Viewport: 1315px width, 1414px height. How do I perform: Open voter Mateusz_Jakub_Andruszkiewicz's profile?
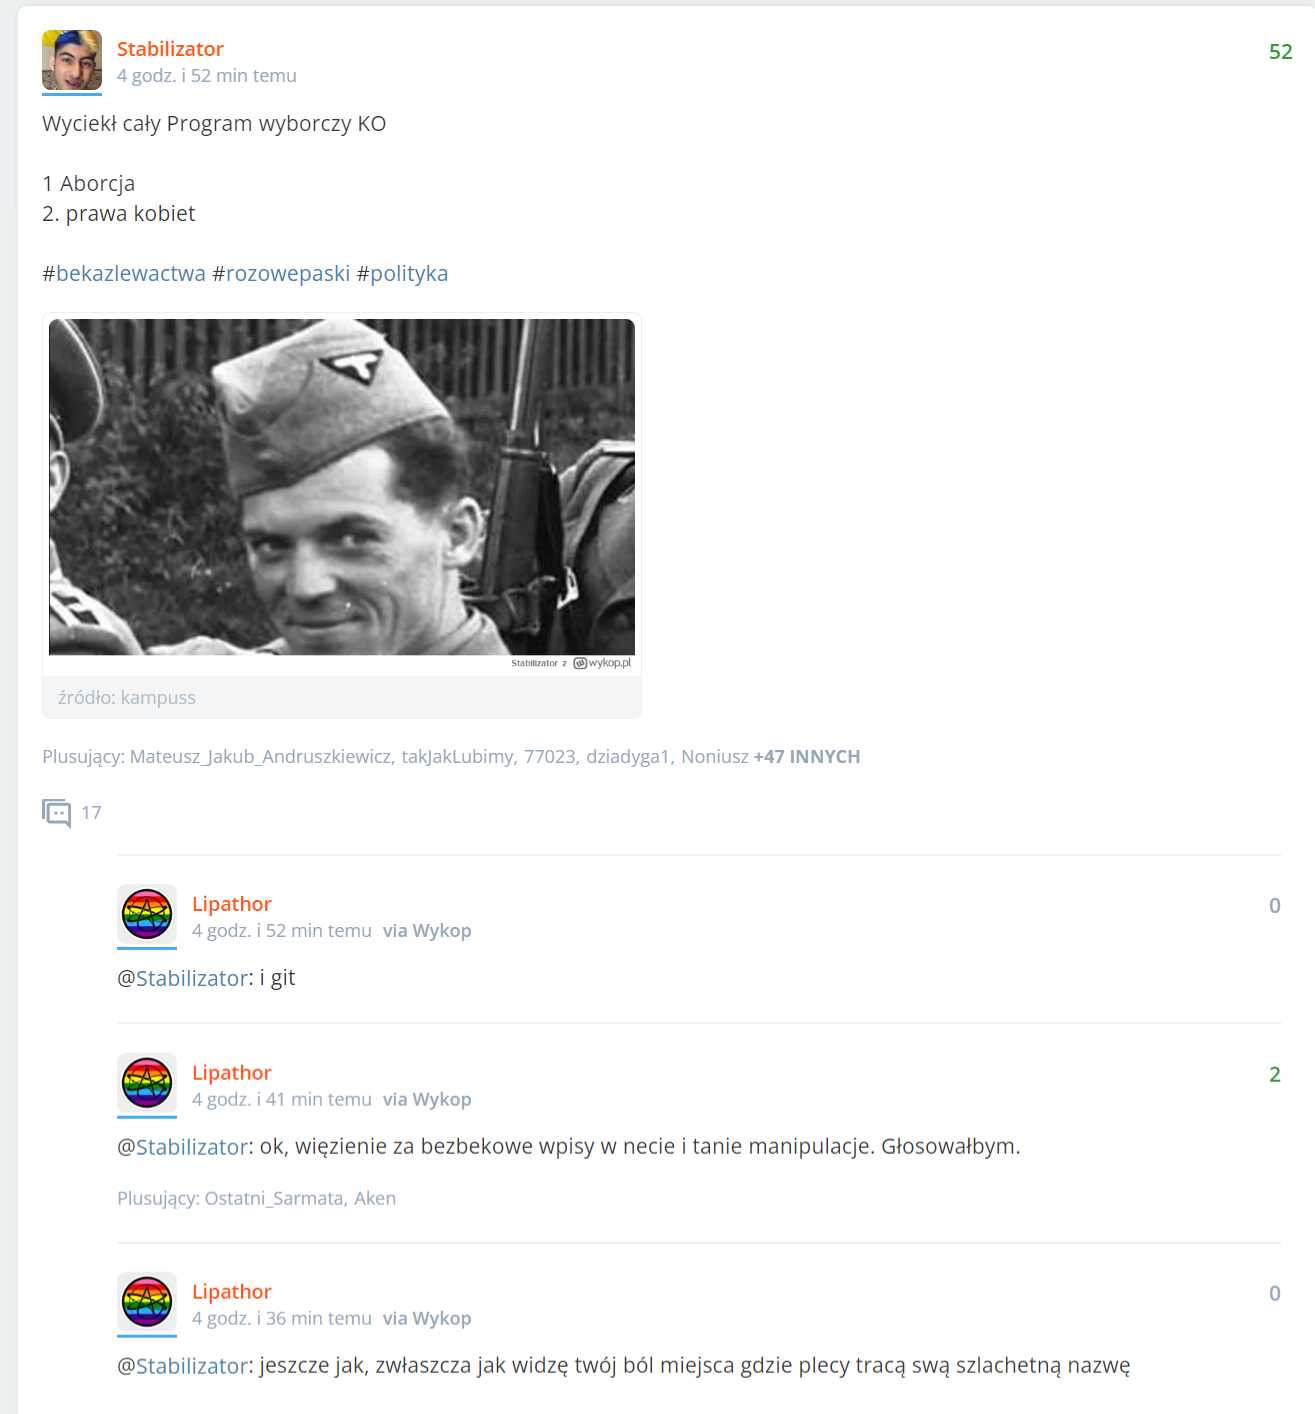click(x=261, y=757)
